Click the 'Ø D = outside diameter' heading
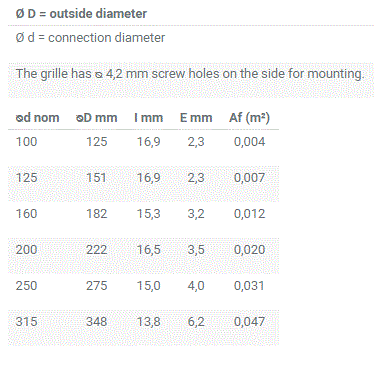The image size is (392, 371). [81, 14]
